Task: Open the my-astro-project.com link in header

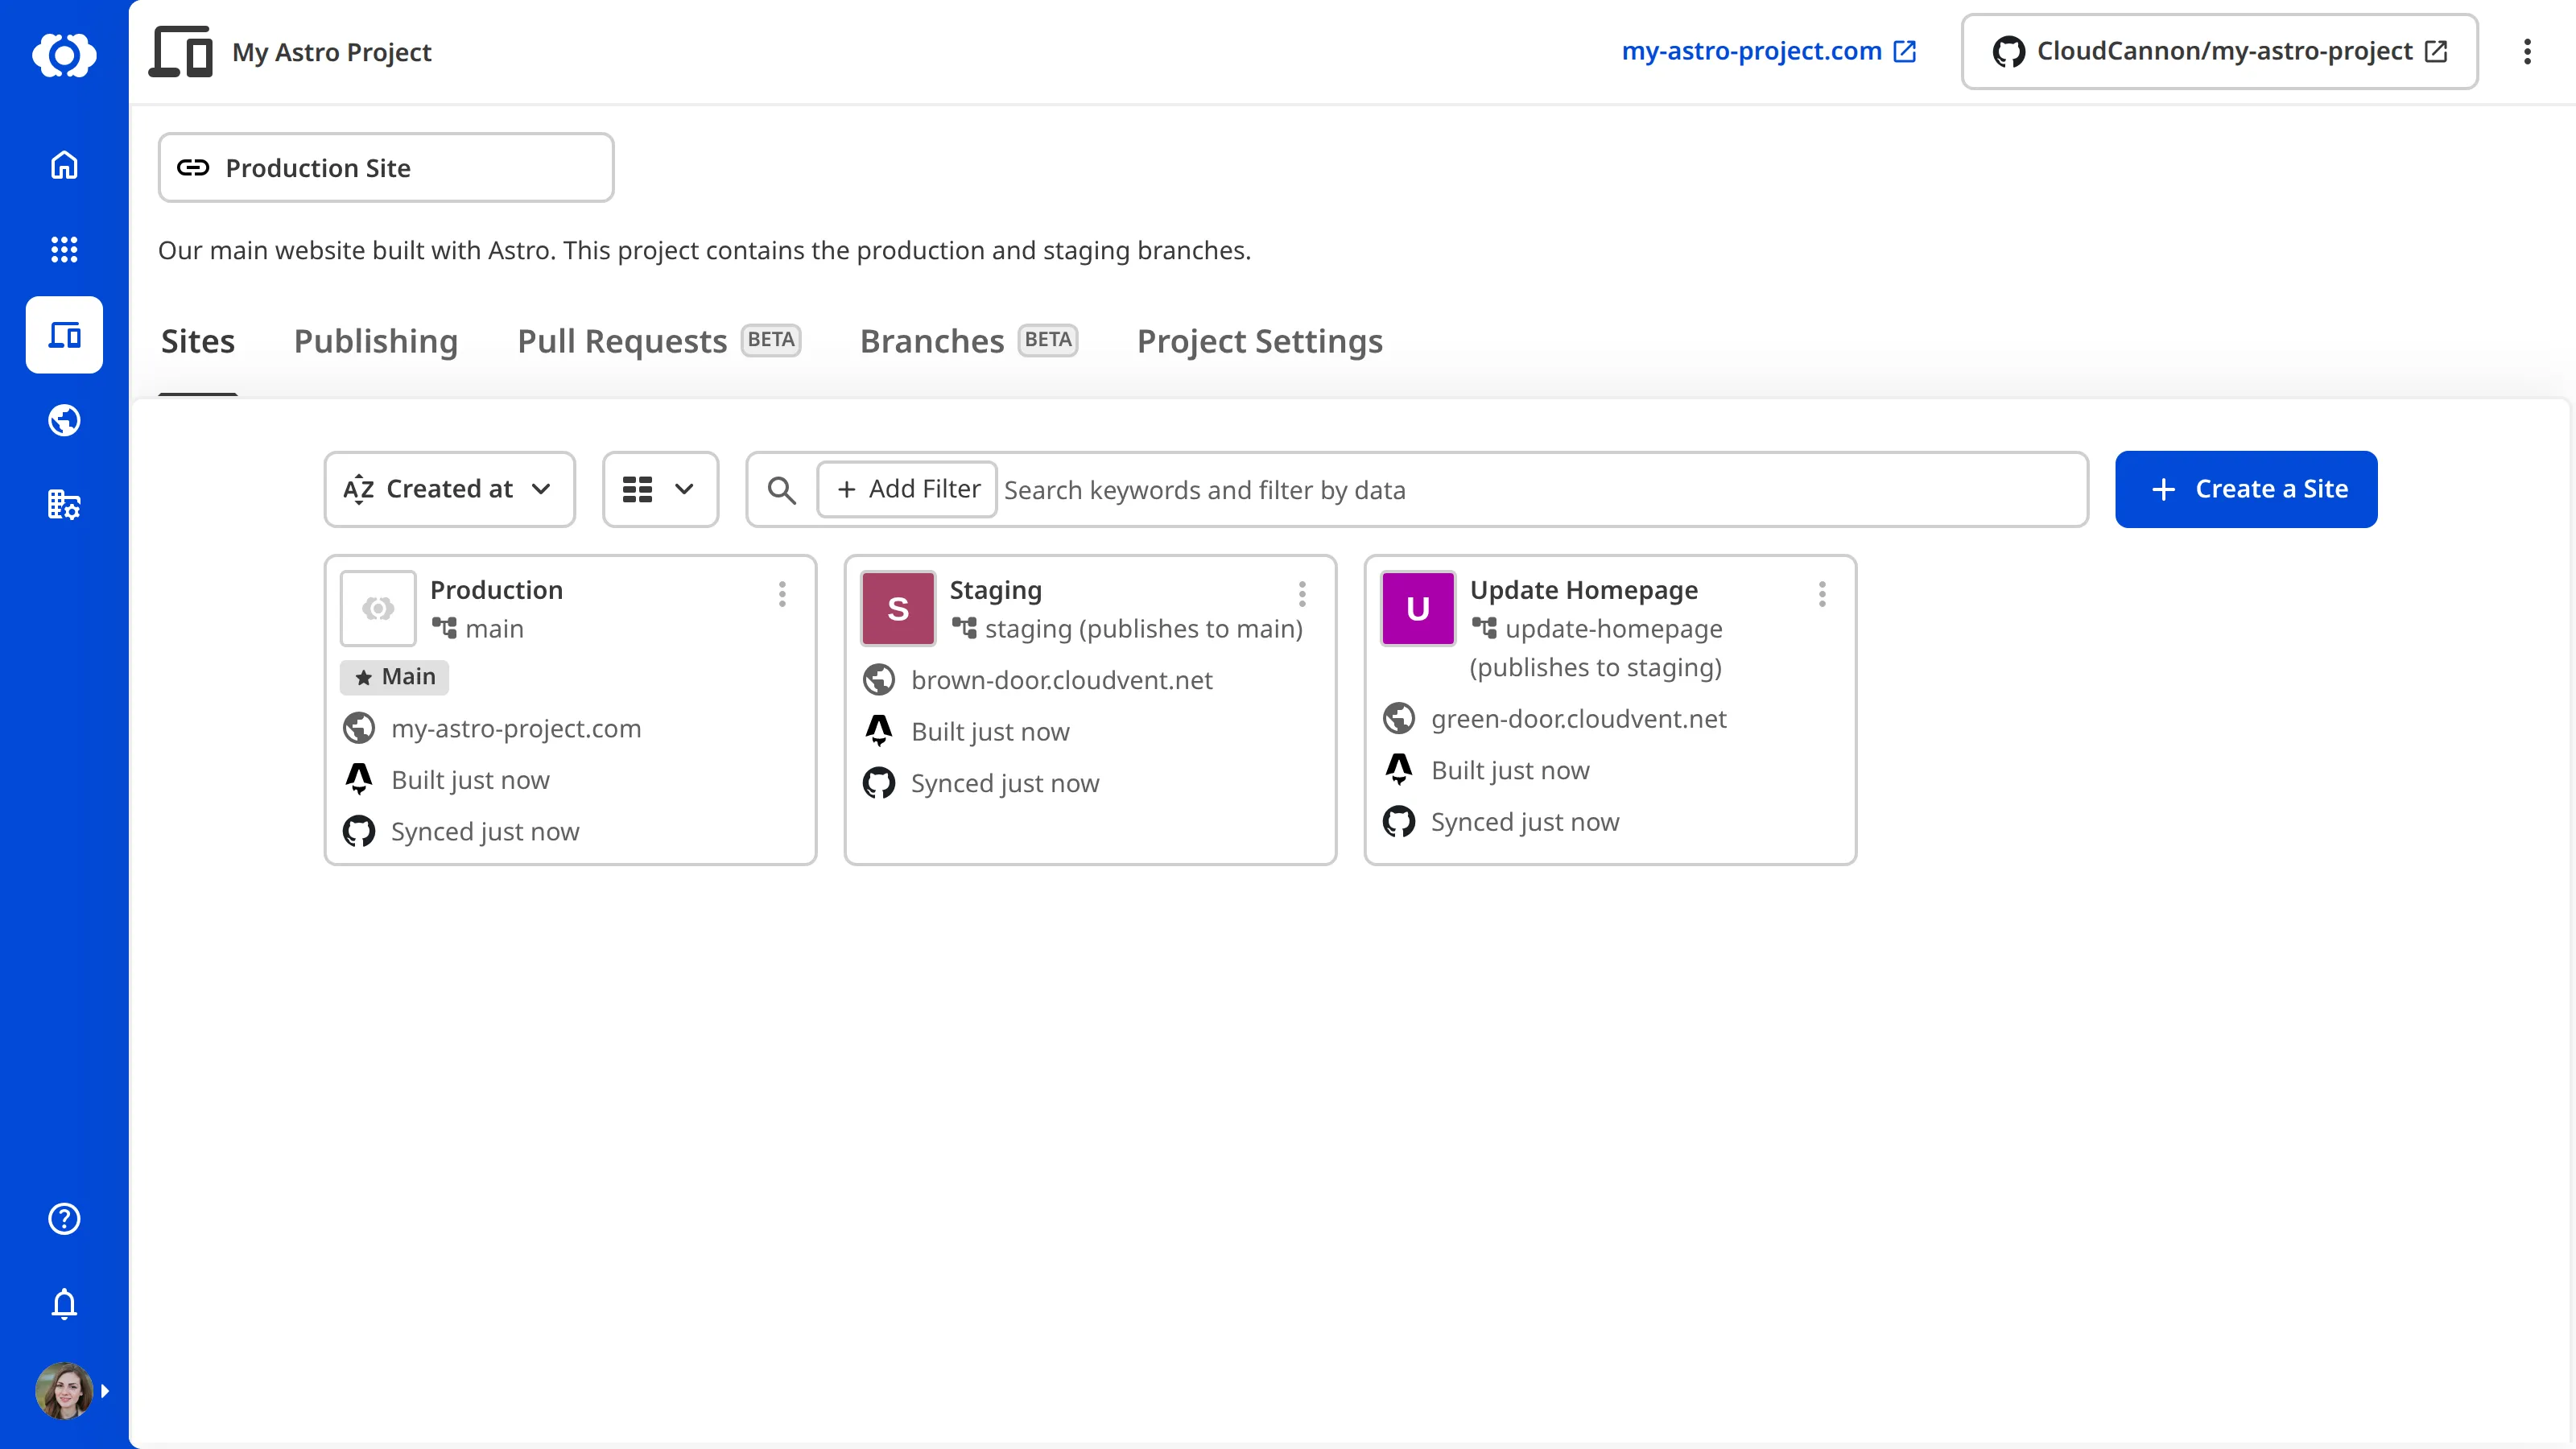Action: 1768,51
